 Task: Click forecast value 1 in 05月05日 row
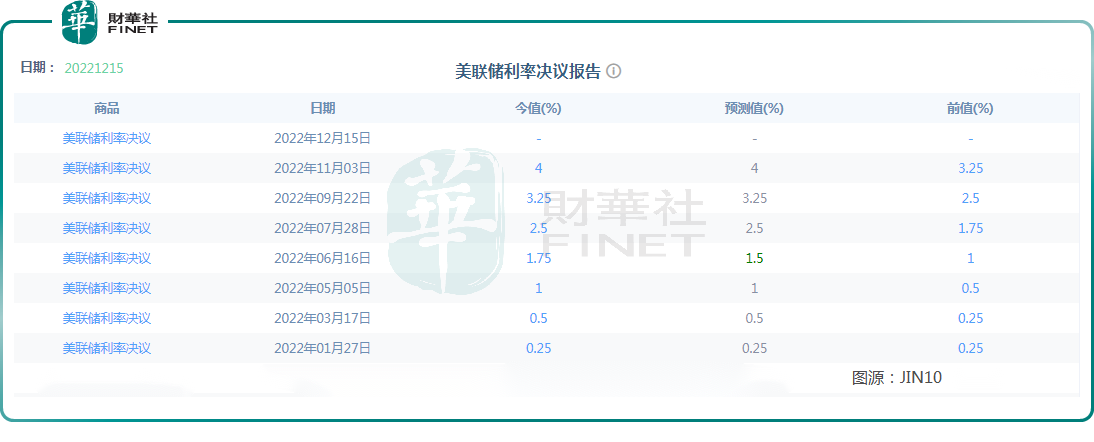point(754,288)
